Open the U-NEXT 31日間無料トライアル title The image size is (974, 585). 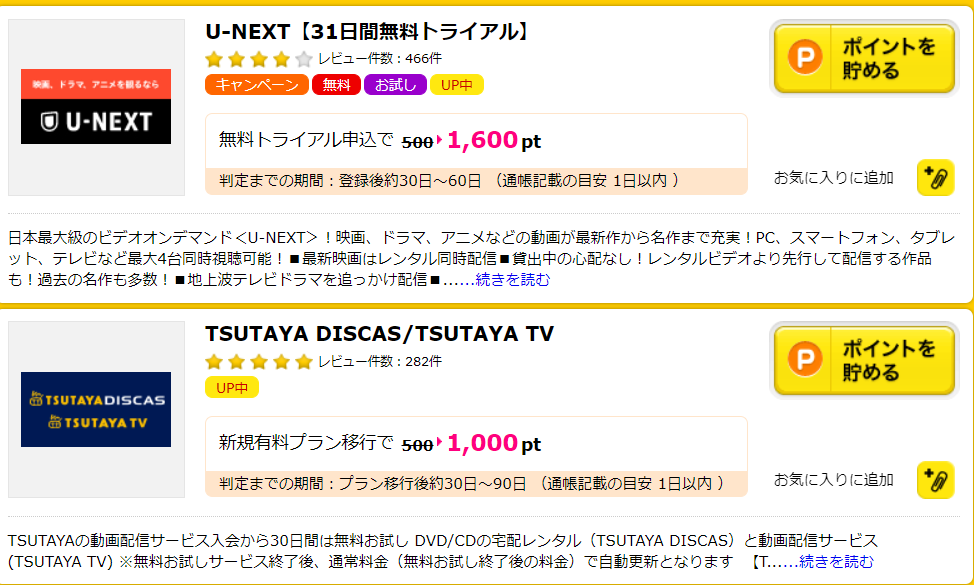[368, 32]
